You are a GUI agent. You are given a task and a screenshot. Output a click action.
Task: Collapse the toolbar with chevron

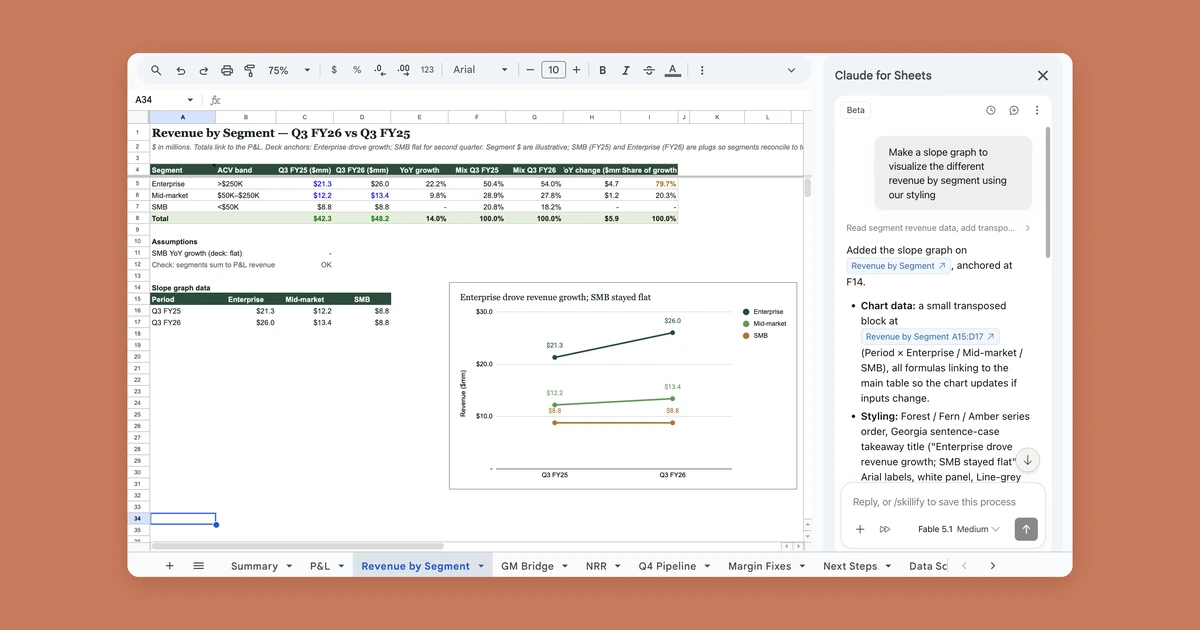pos(791,70)
